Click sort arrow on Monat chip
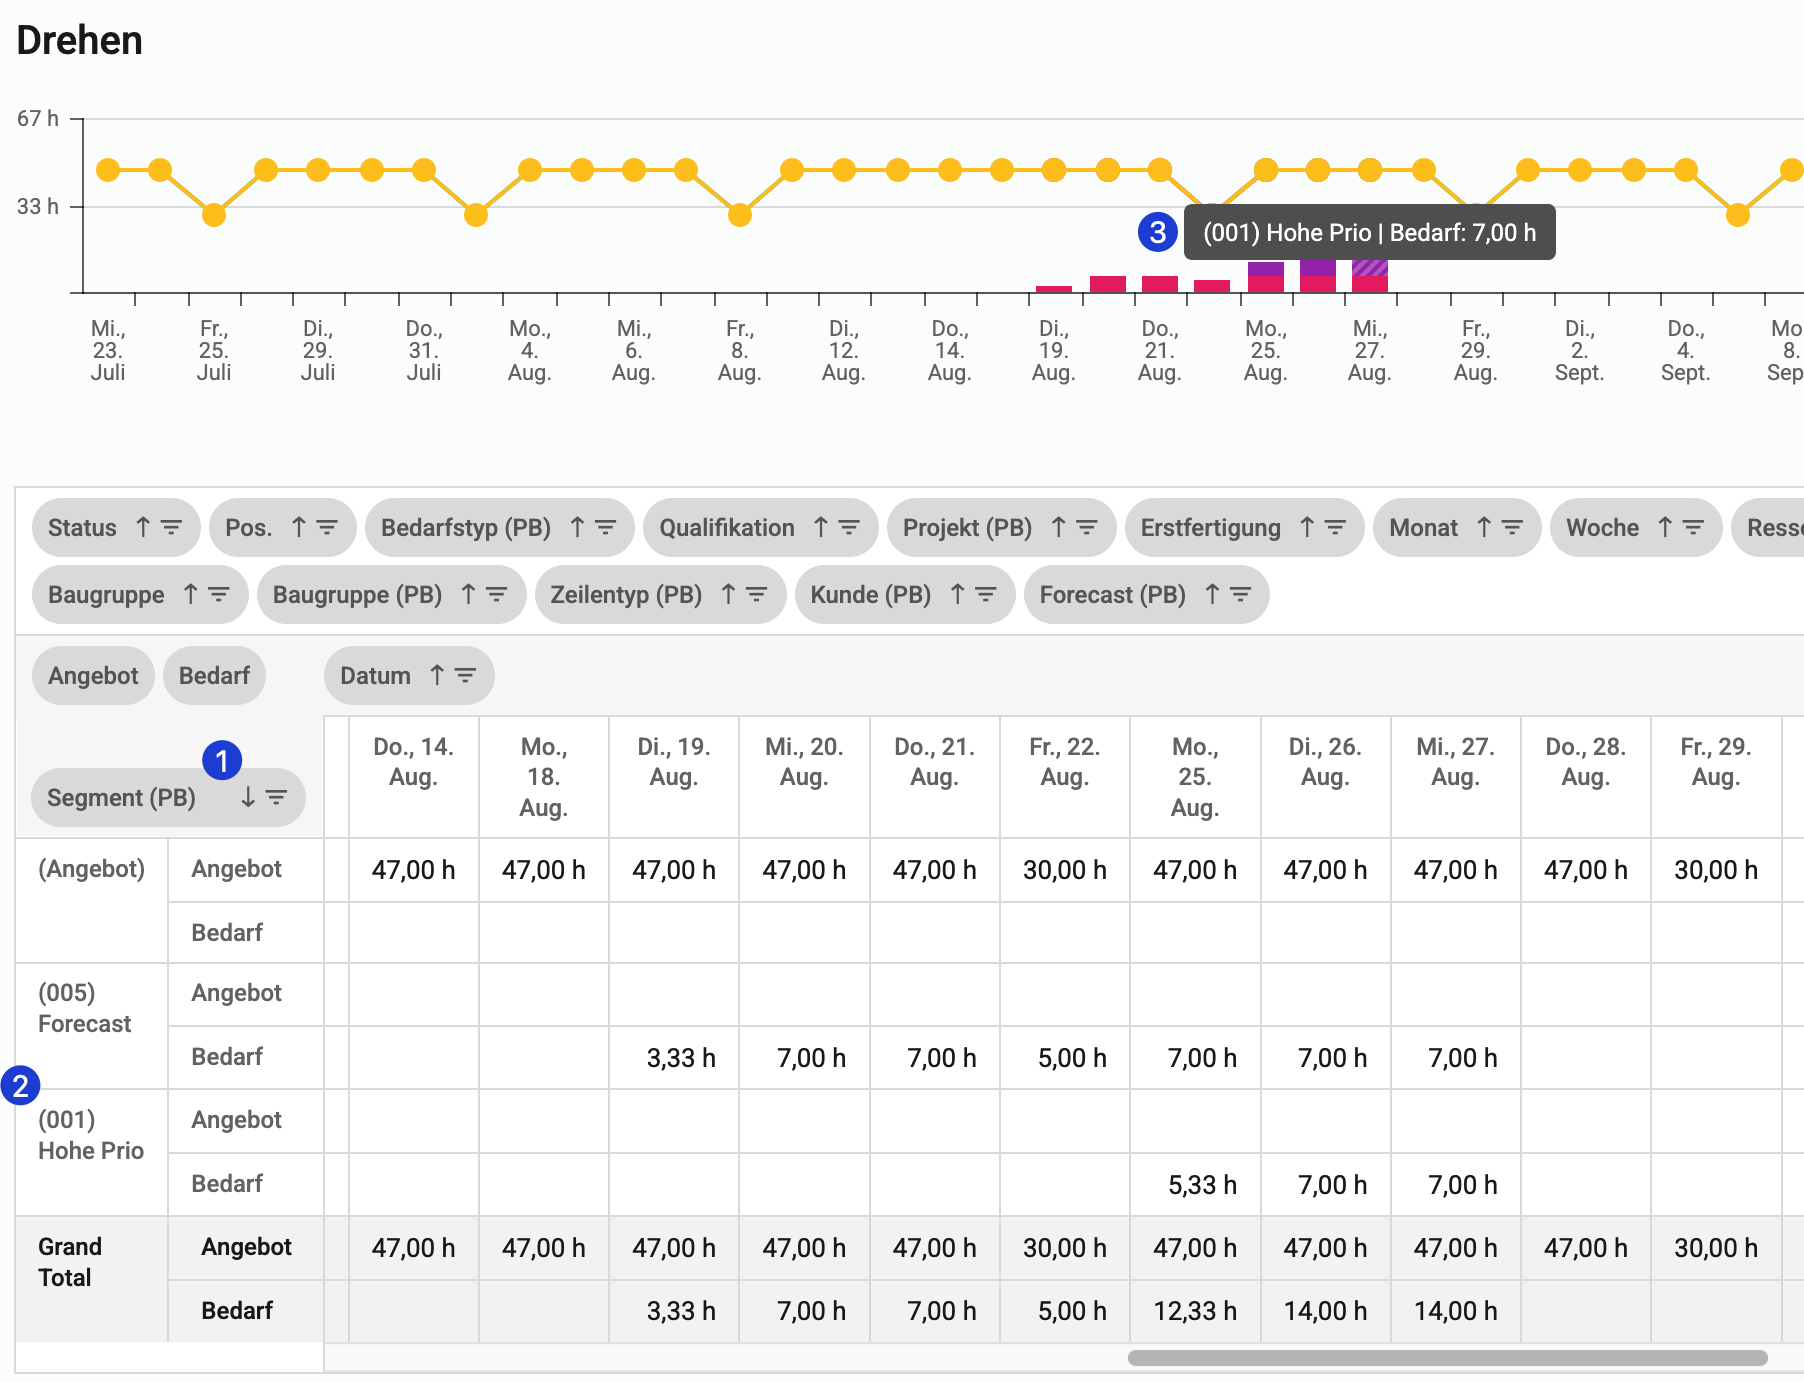This screenshot has height=1382, width=1804. tap(1484, 527)
